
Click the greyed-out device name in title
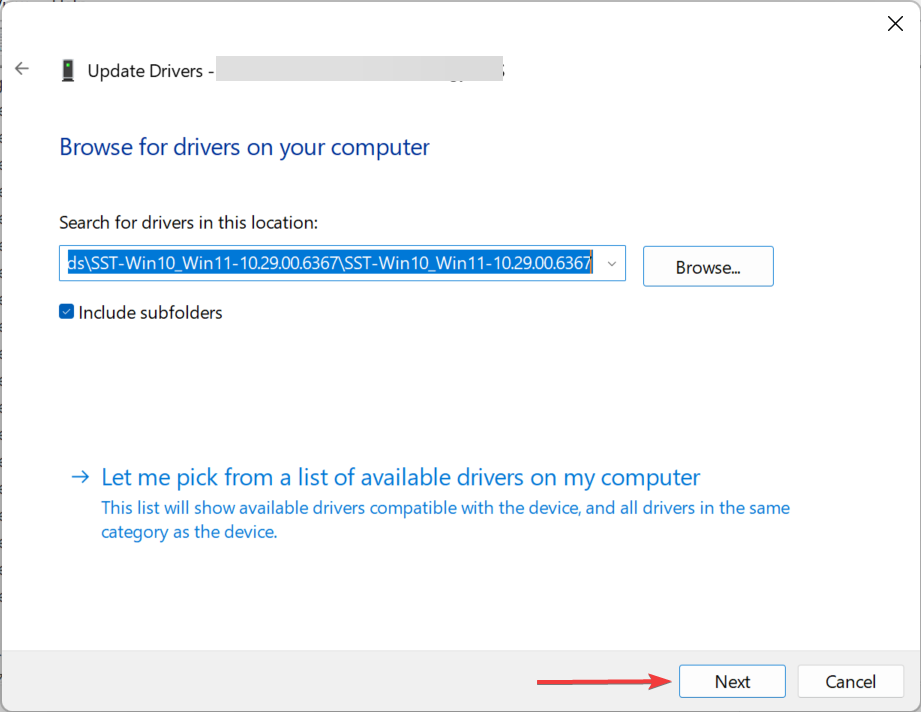360,71
